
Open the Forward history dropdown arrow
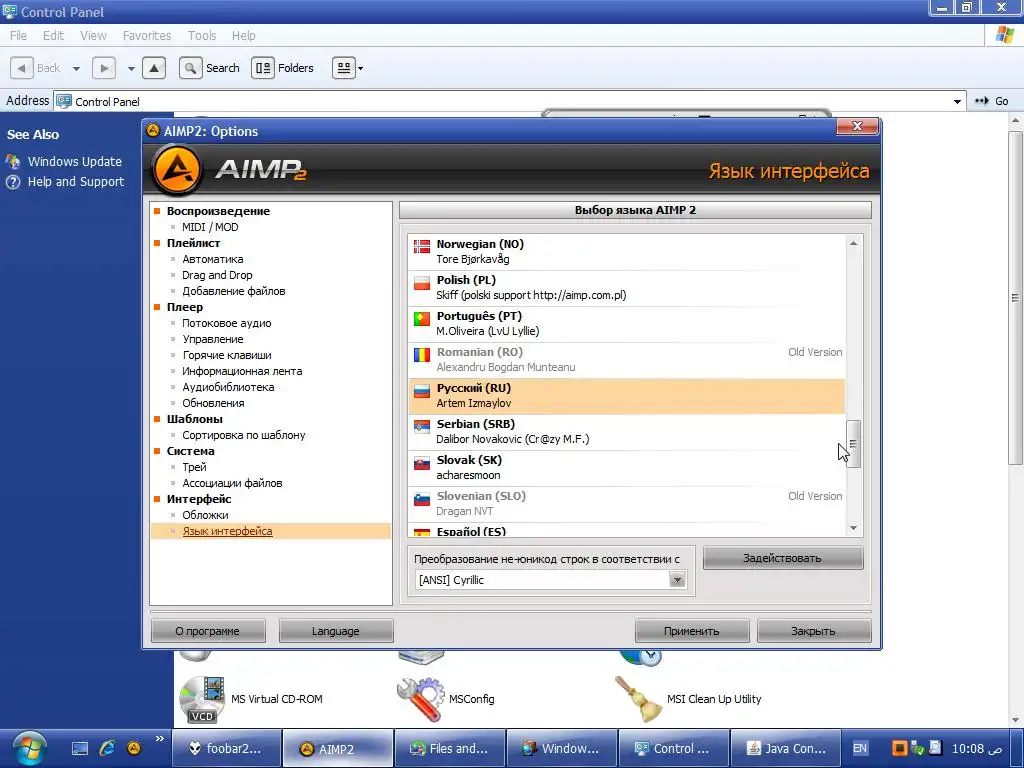(131, 69)
